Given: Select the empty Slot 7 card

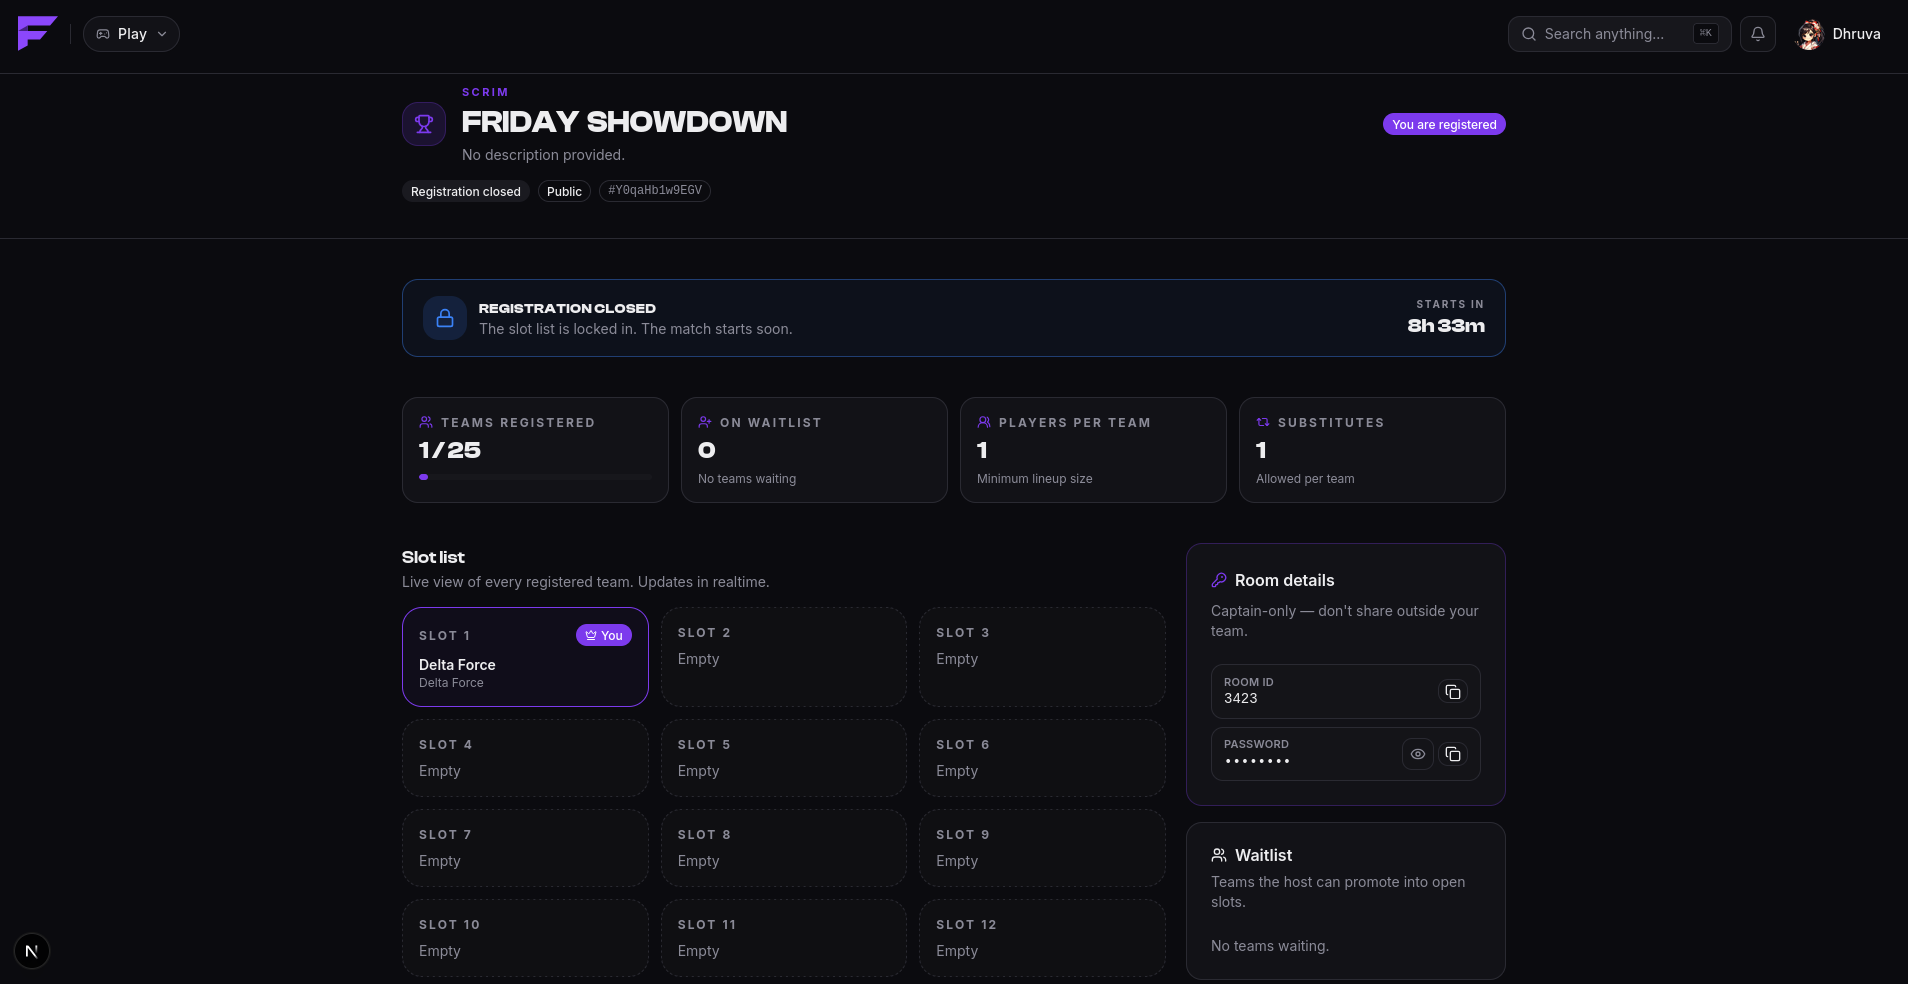Looking at the screenshot, I should [x=525, y=848].
